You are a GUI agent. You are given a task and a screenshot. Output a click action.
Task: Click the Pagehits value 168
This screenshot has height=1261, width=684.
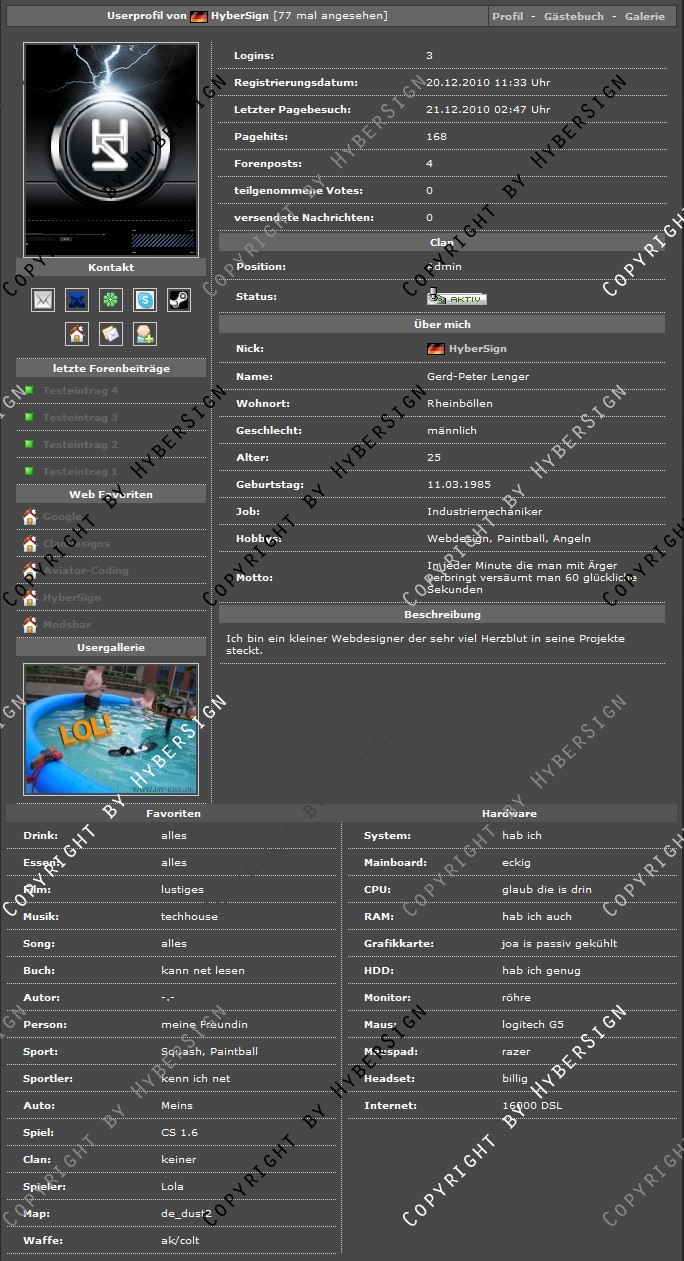pos(436,137)
